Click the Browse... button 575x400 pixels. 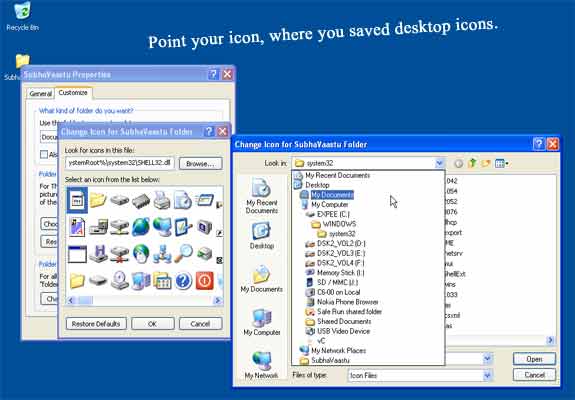click(201, 164)
